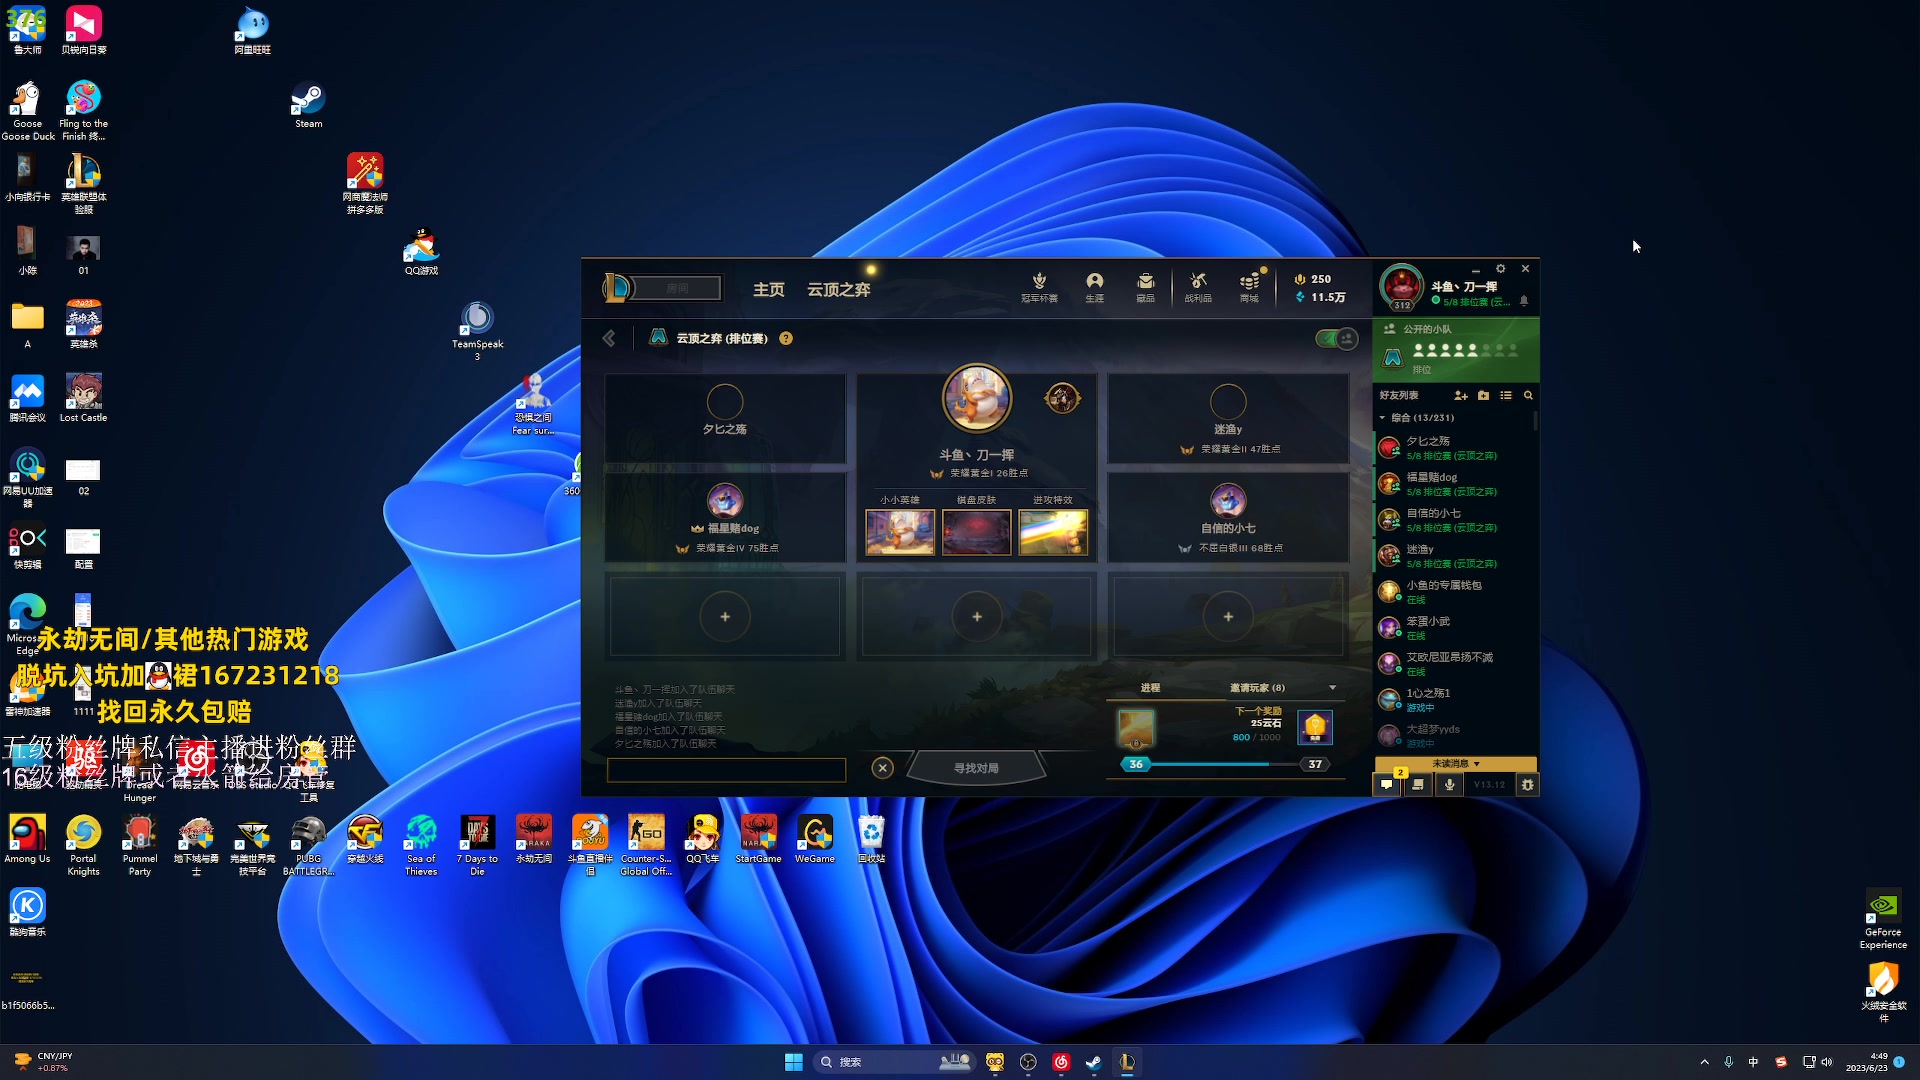
Task: Click the microphone voice icon
Action: (x=1449, y=785)
